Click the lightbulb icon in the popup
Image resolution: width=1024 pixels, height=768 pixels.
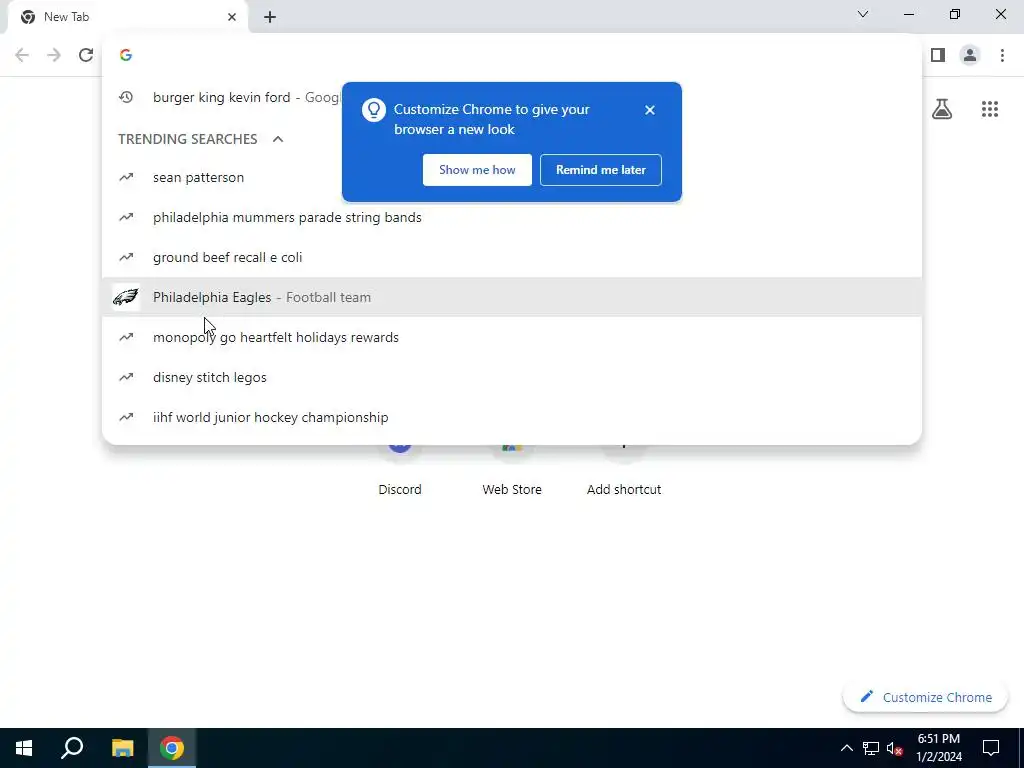[374, 110]
